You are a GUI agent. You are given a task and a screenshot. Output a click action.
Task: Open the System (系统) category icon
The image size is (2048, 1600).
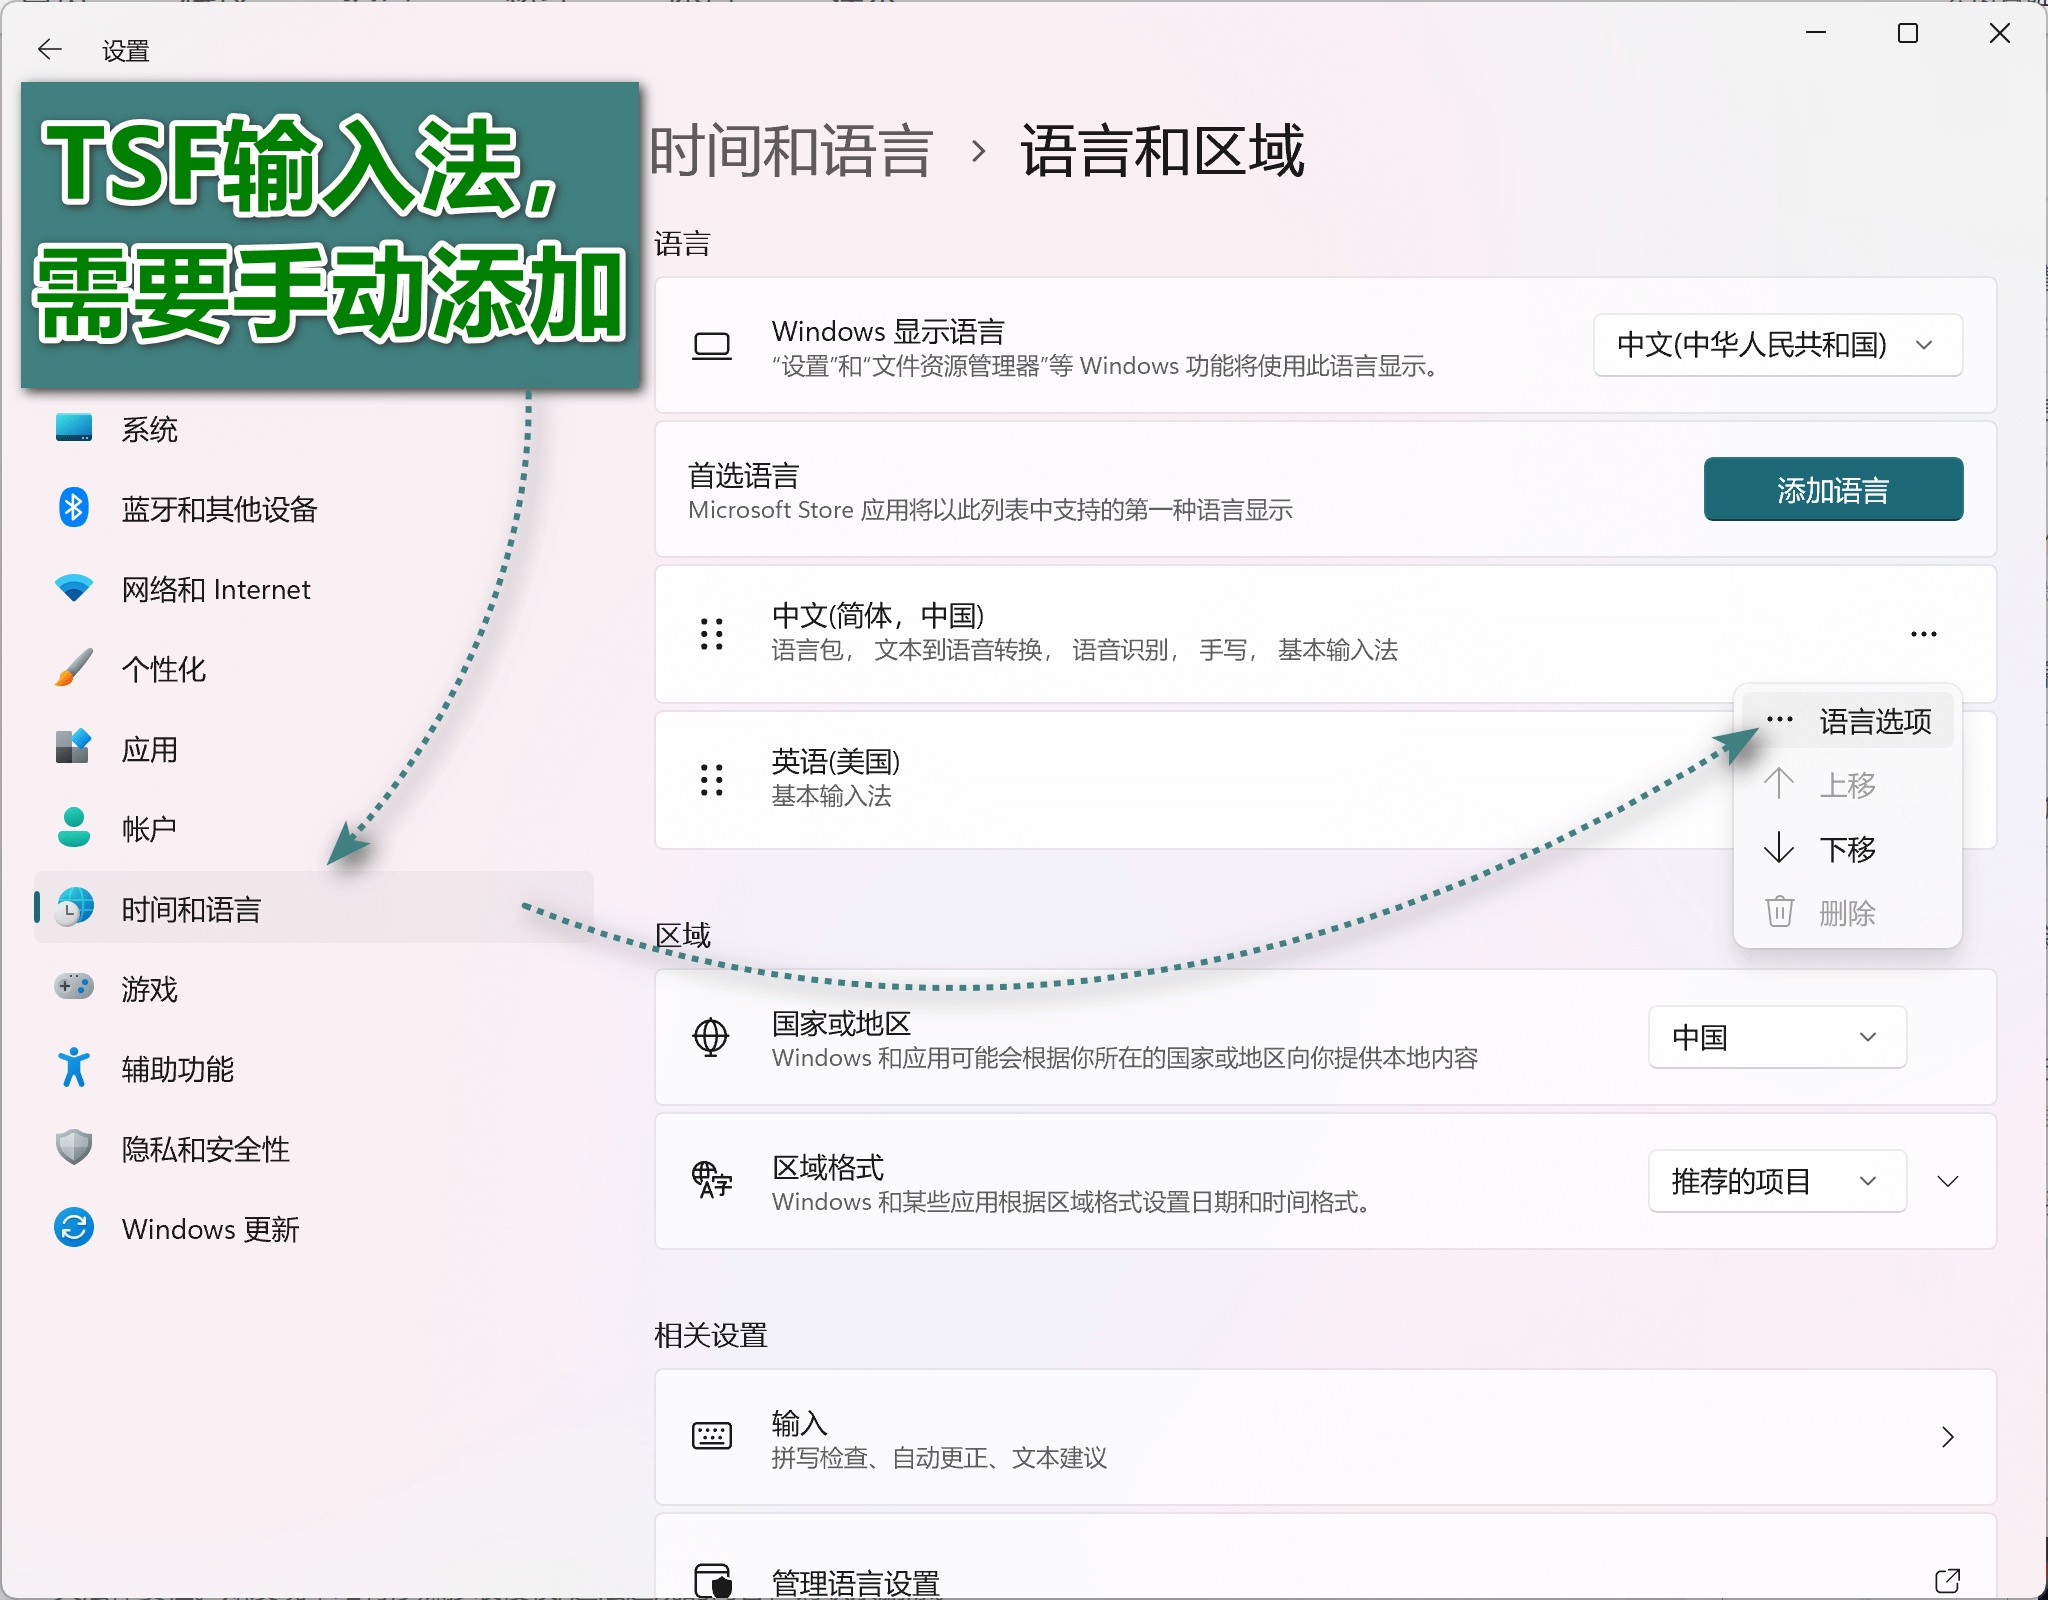(73, 428)
